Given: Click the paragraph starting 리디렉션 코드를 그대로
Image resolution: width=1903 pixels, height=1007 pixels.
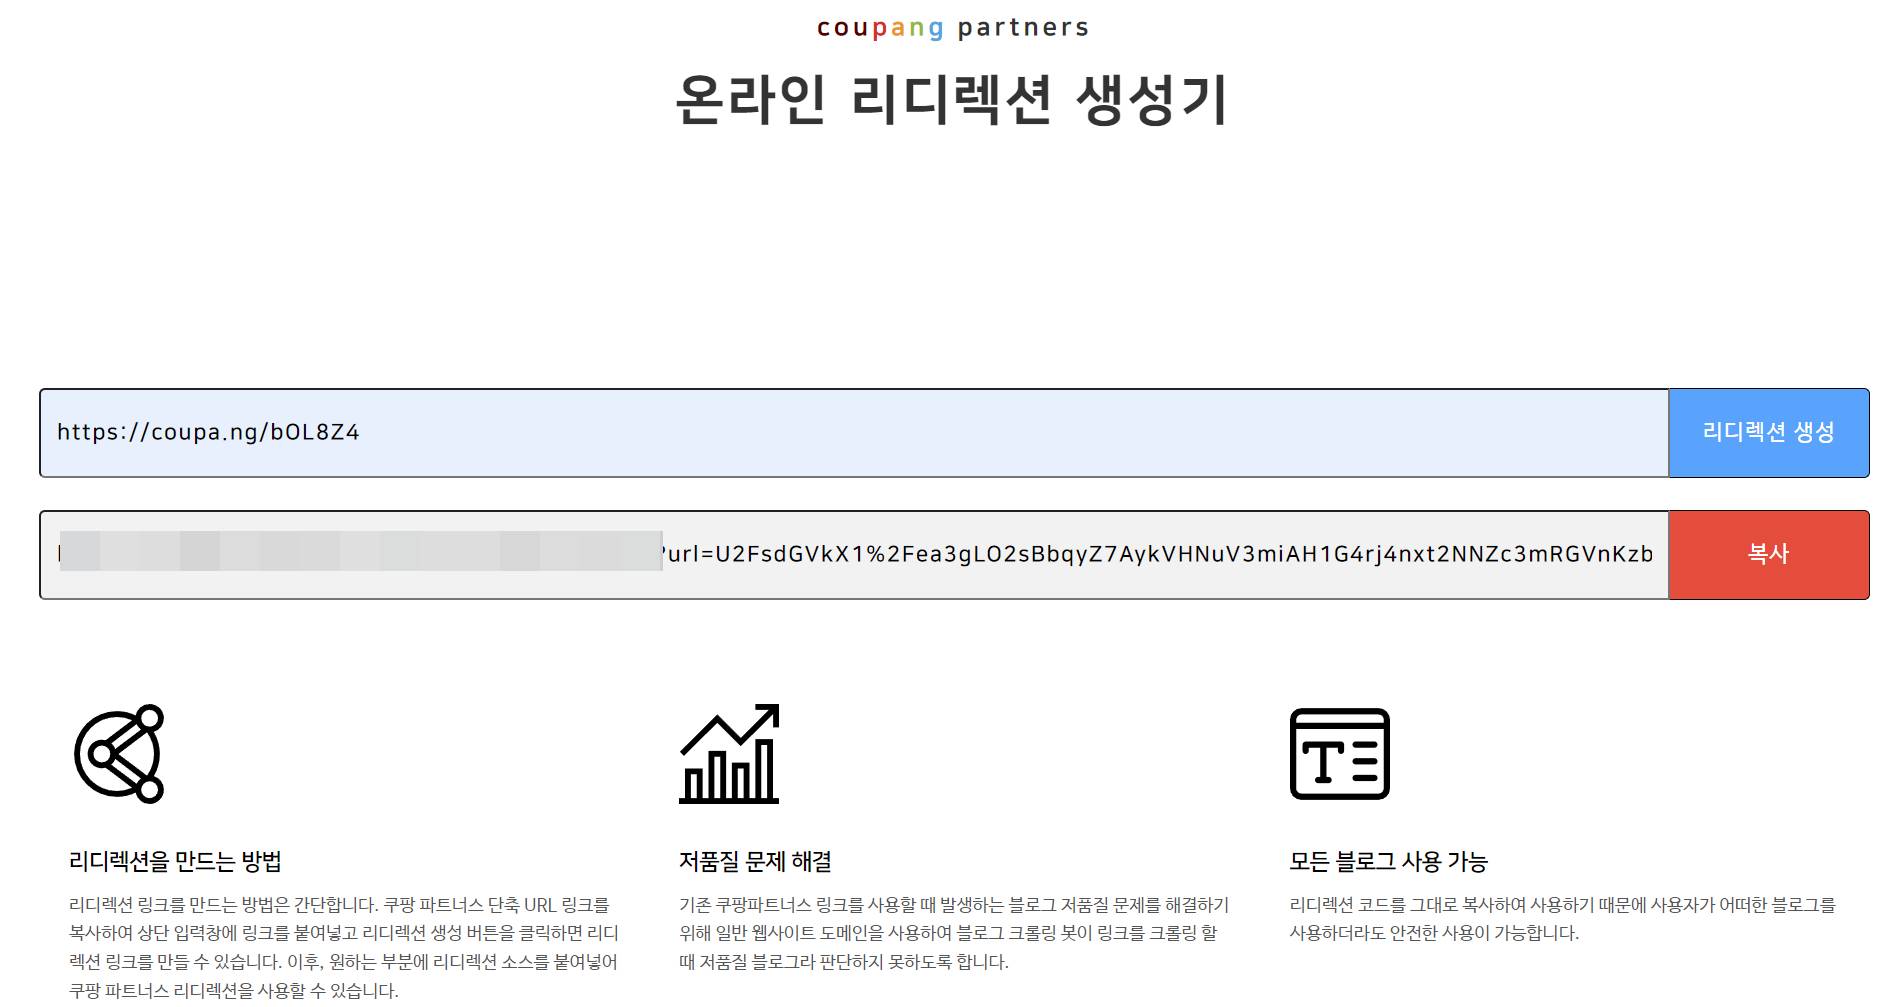Looking at the screenshot, I should coord(1562,919).
